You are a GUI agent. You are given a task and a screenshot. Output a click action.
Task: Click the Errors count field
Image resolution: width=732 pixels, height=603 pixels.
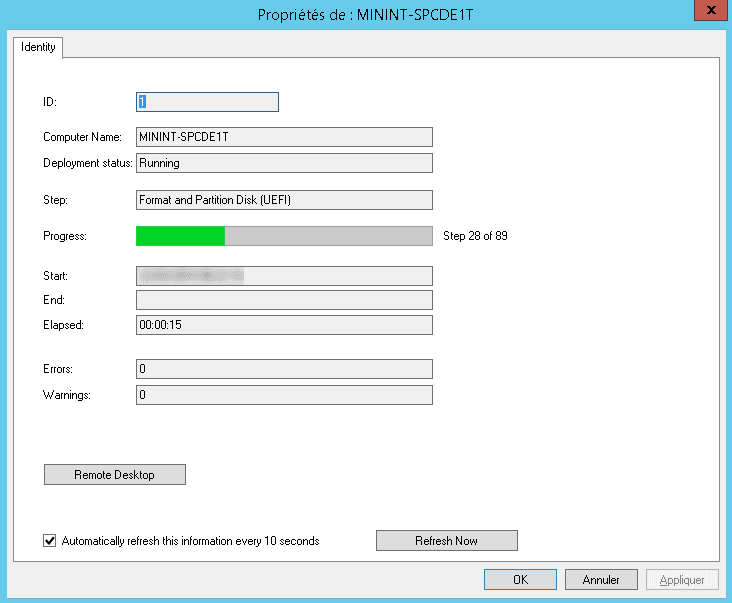(x=284, y=369)
